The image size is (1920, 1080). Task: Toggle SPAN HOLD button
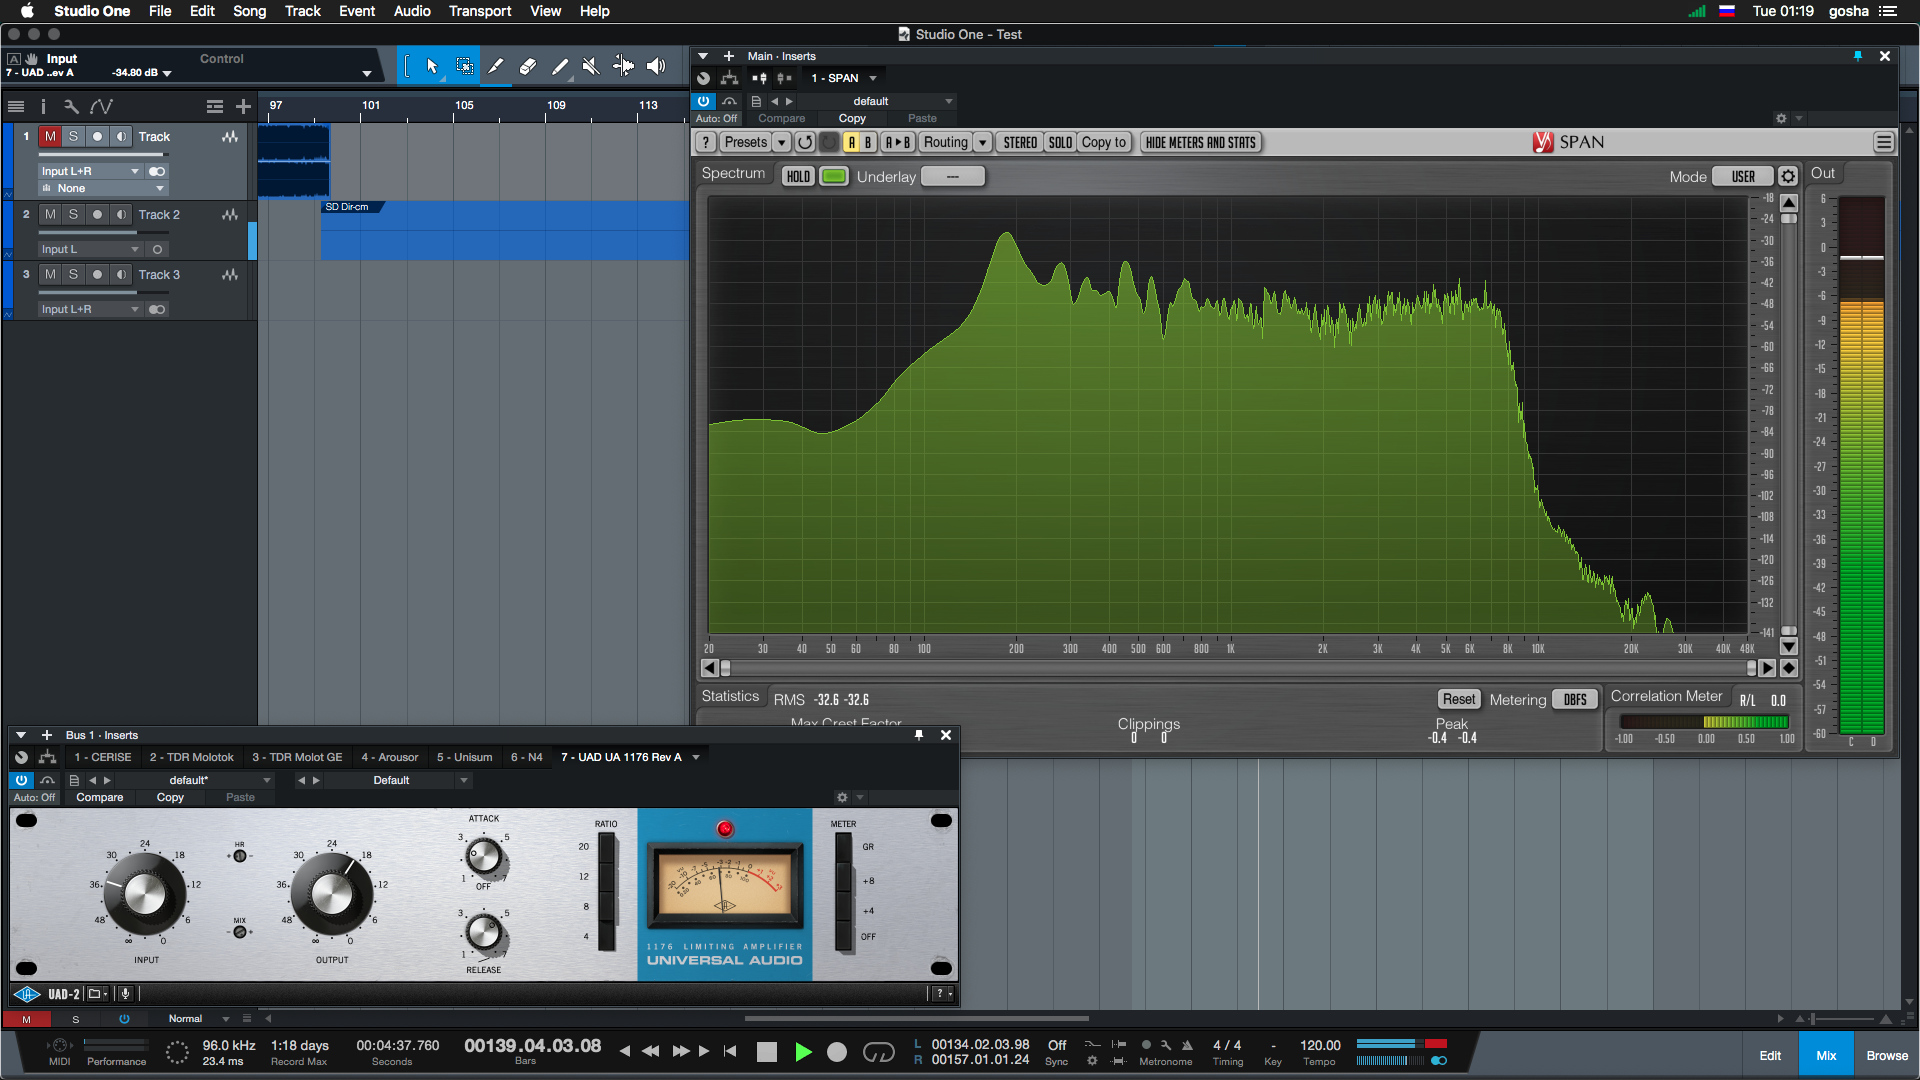[798, 177]
